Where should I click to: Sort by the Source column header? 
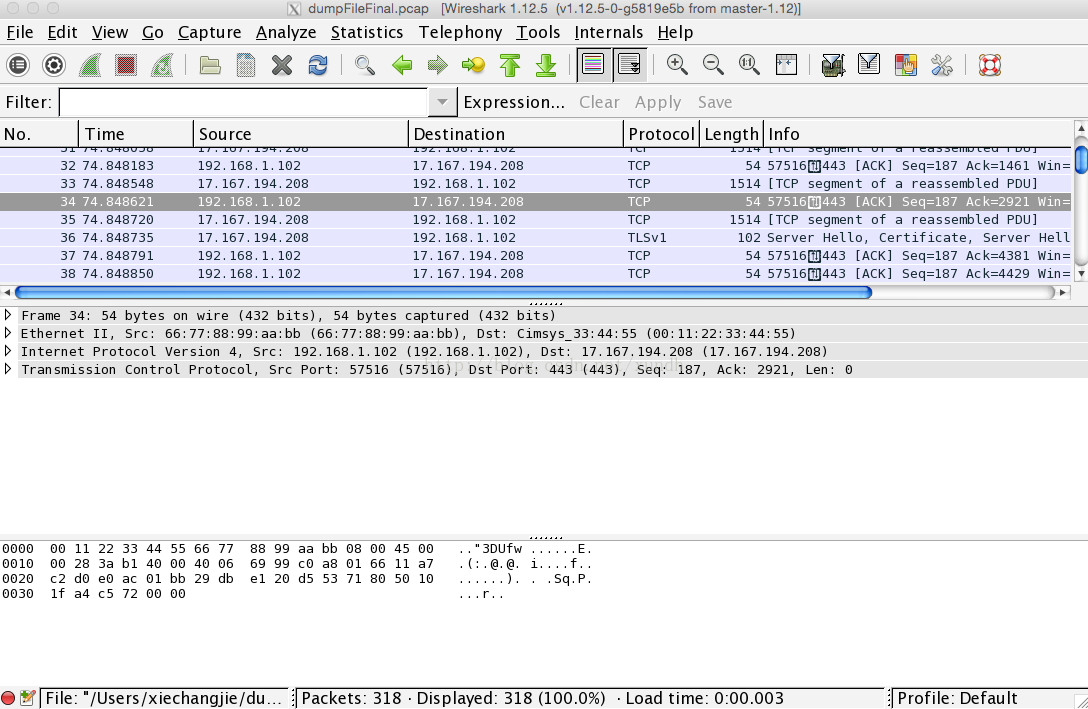pos(300,134)
